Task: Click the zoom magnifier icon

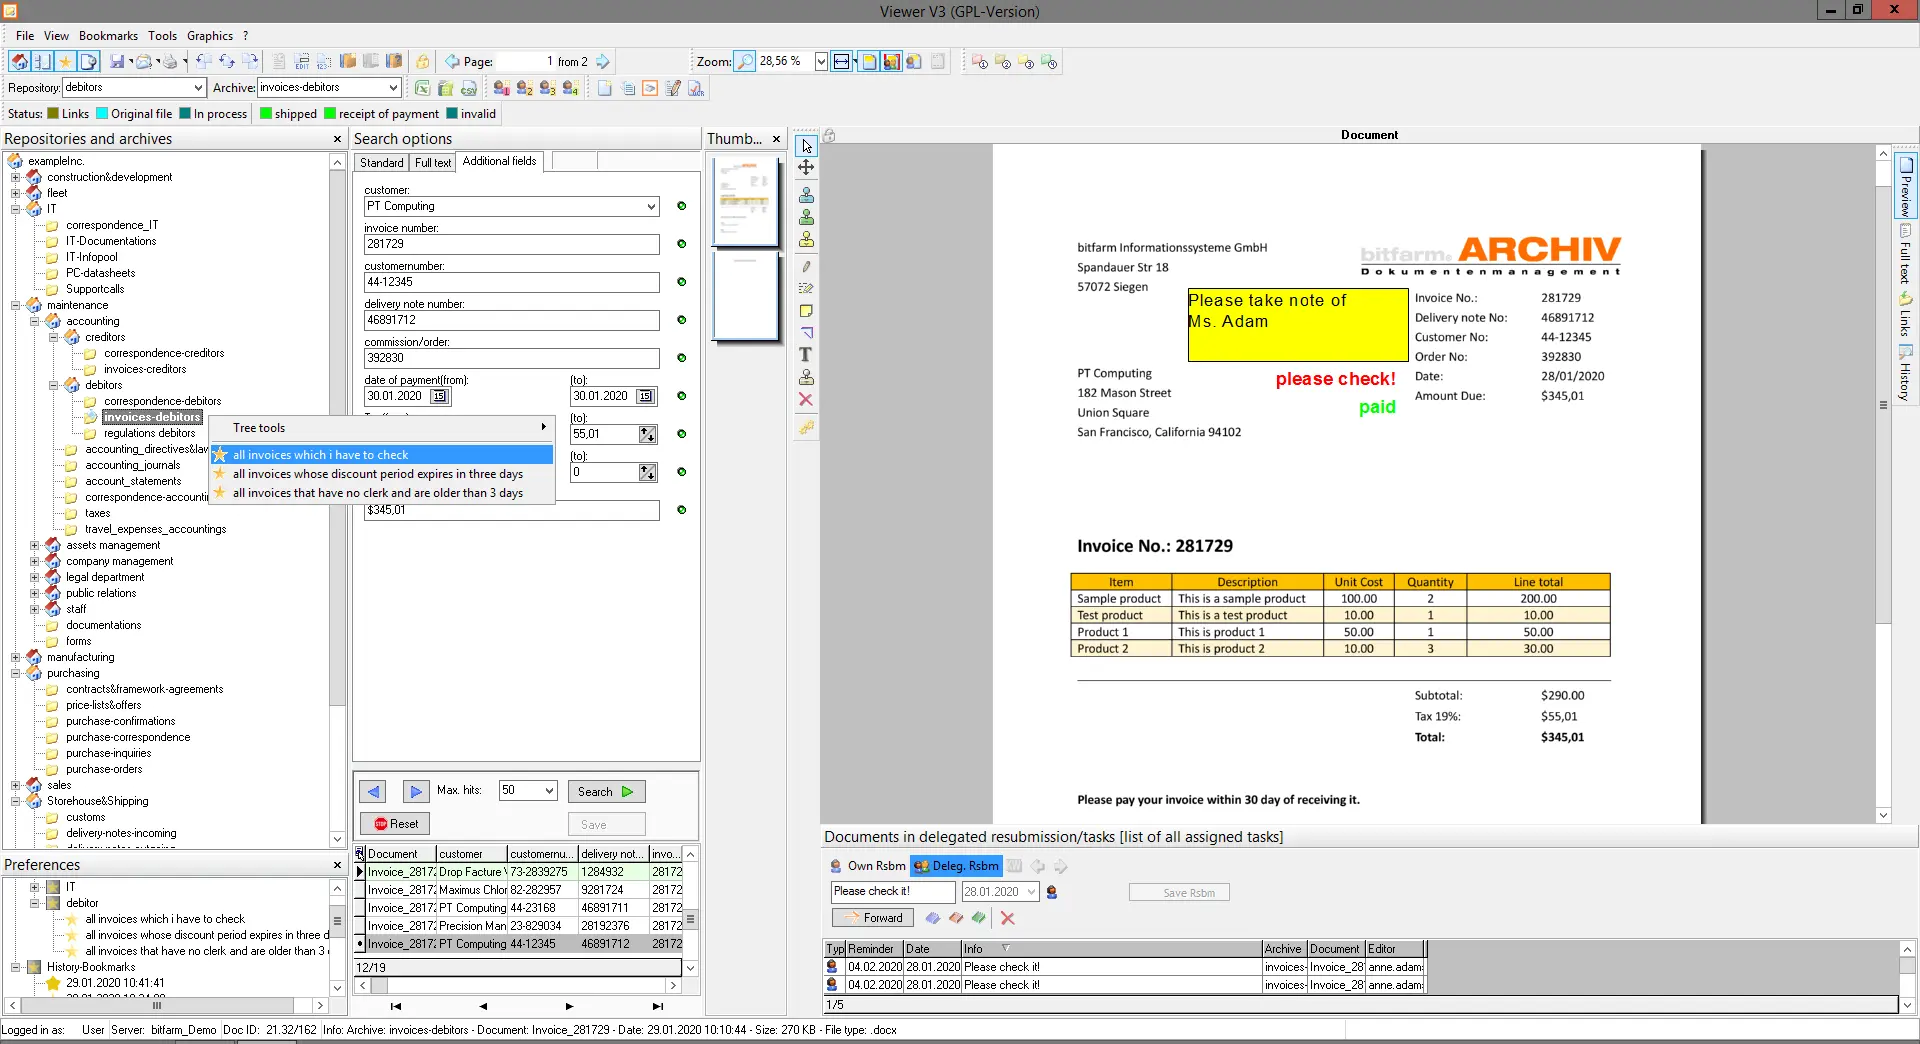Action: 744,62
